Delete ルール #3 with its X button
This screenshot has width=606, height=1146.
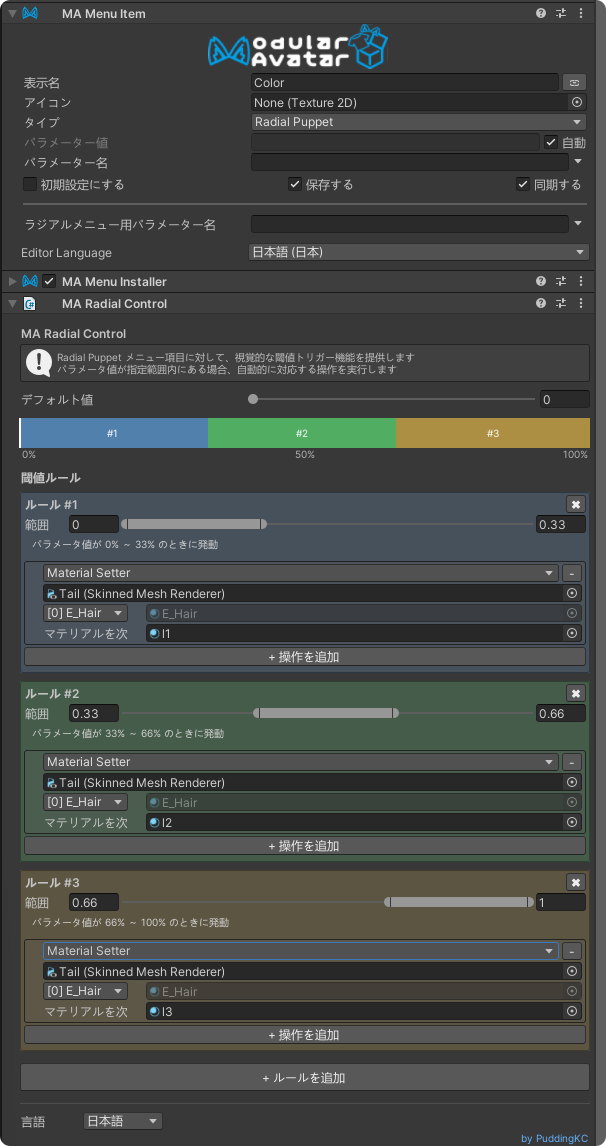tap(576, 883)
